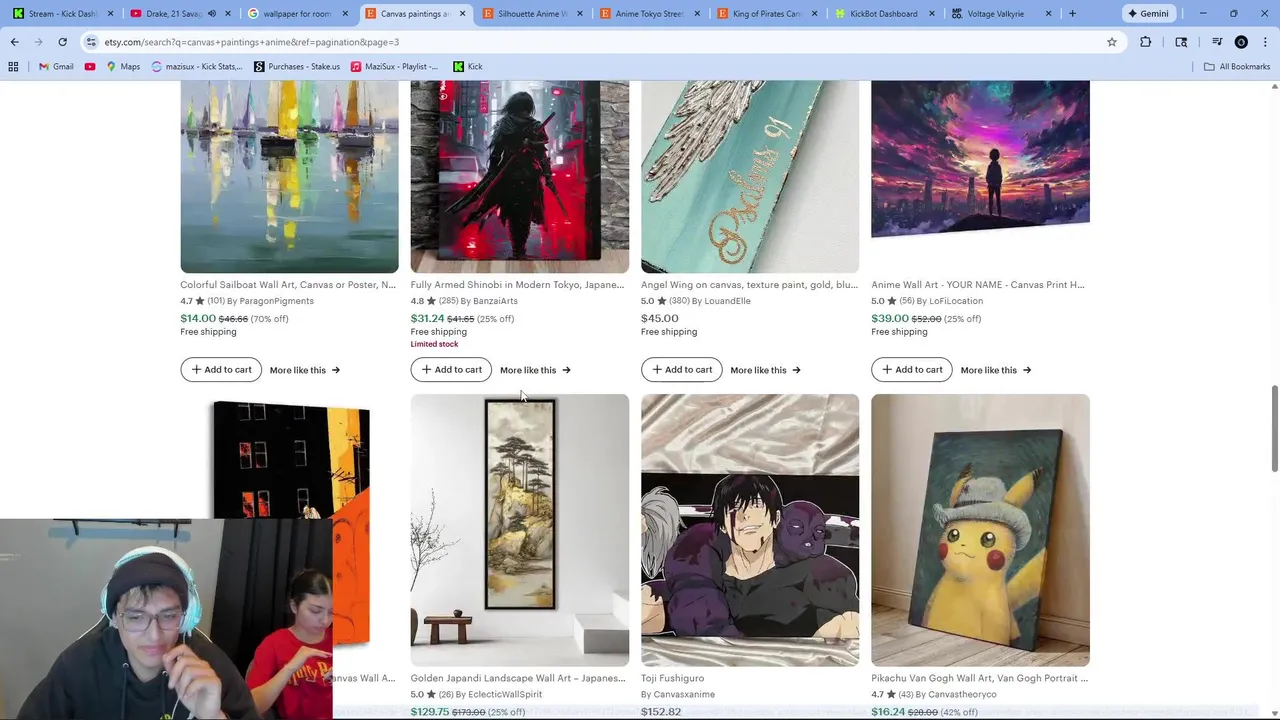Open the Pikachu Van Gogh painting image

[x=980, y=530]
